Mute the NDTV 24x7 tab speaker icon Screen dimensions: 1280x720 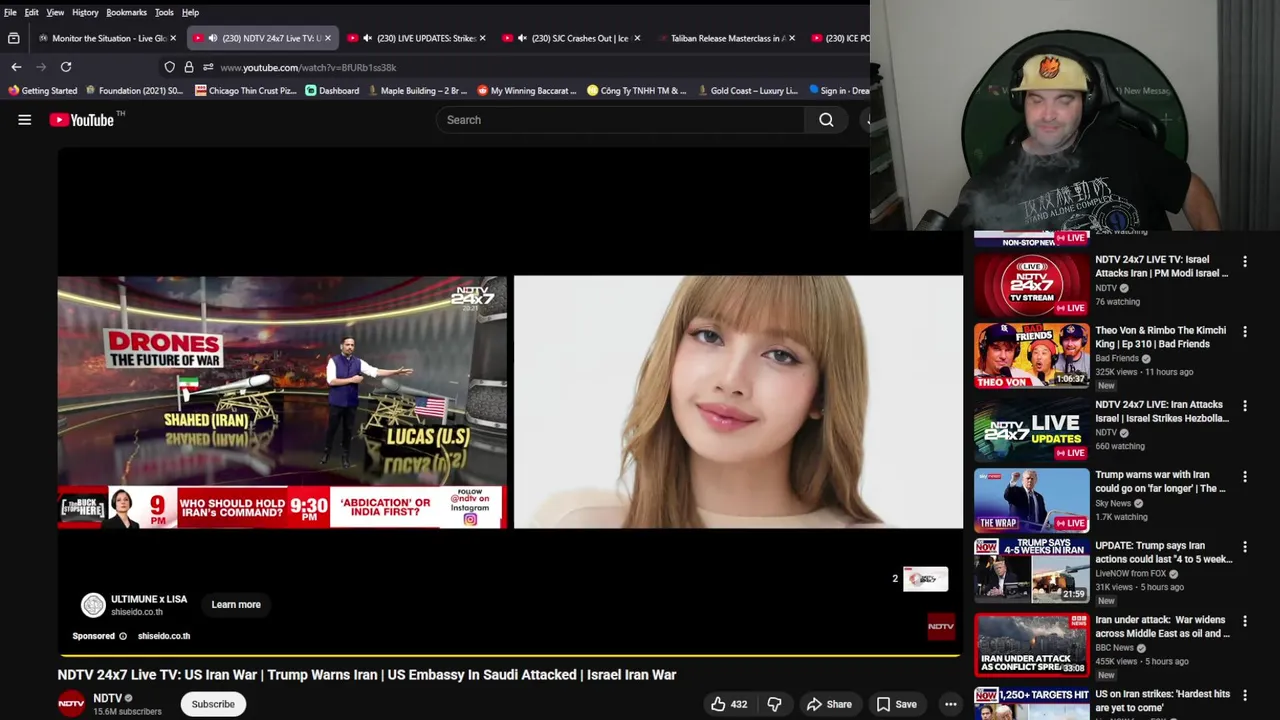[x=213, y=38]
